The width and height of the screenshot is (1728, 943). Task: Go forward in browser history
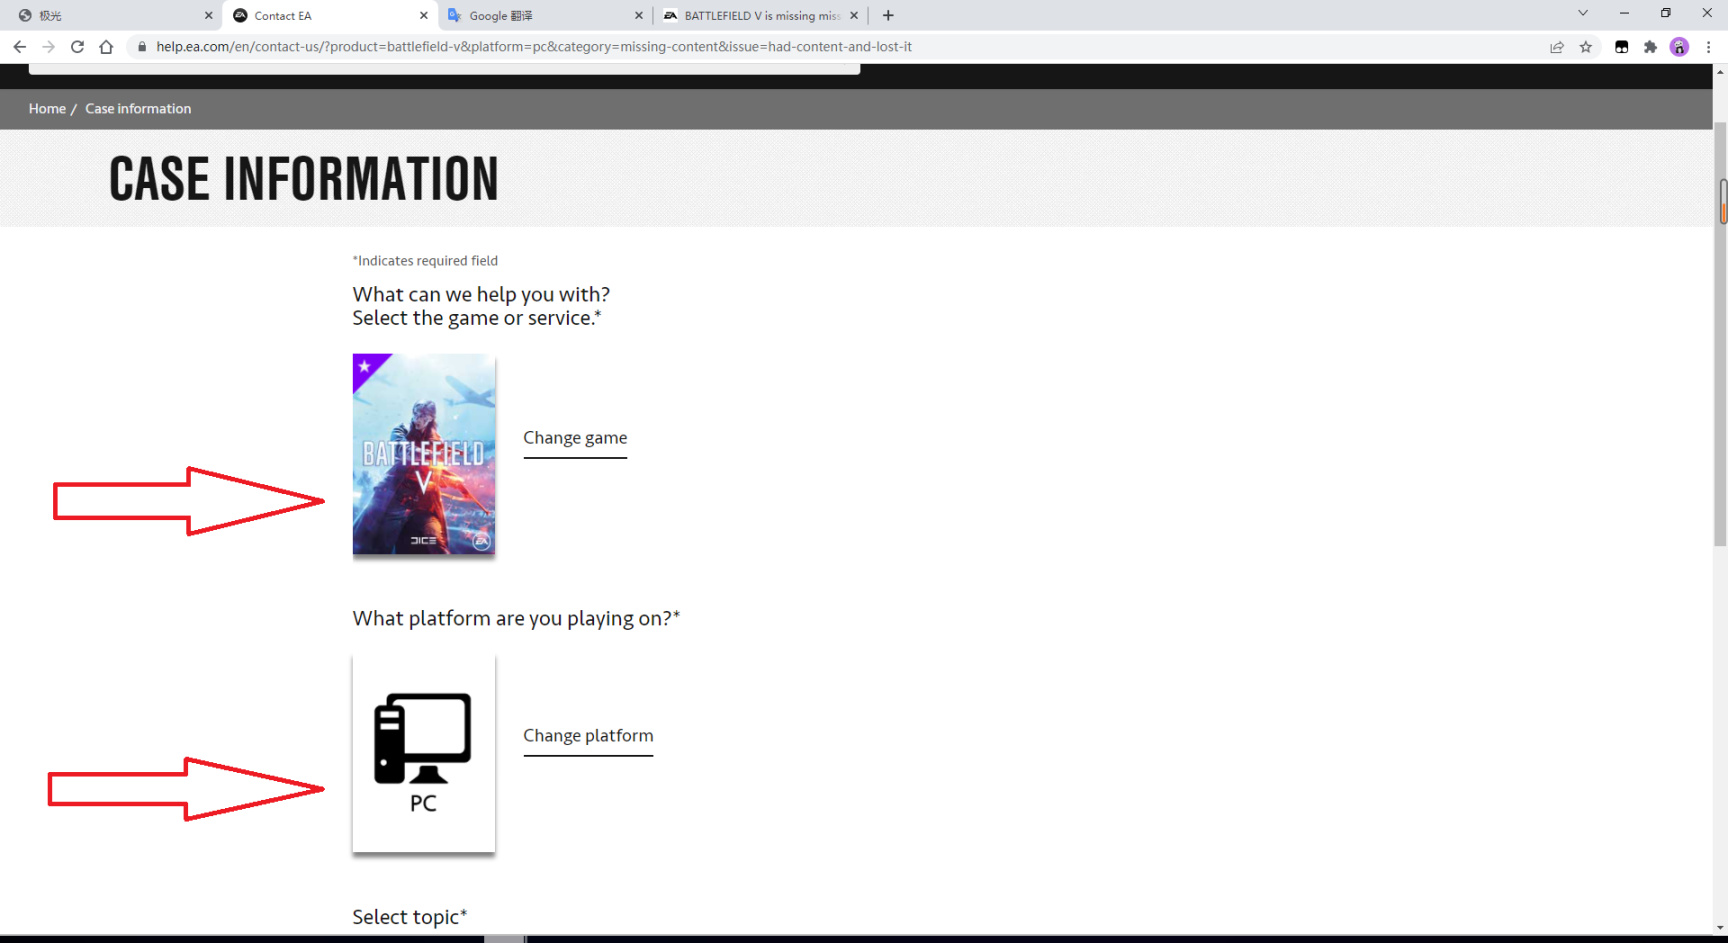[x=48, y=47]
